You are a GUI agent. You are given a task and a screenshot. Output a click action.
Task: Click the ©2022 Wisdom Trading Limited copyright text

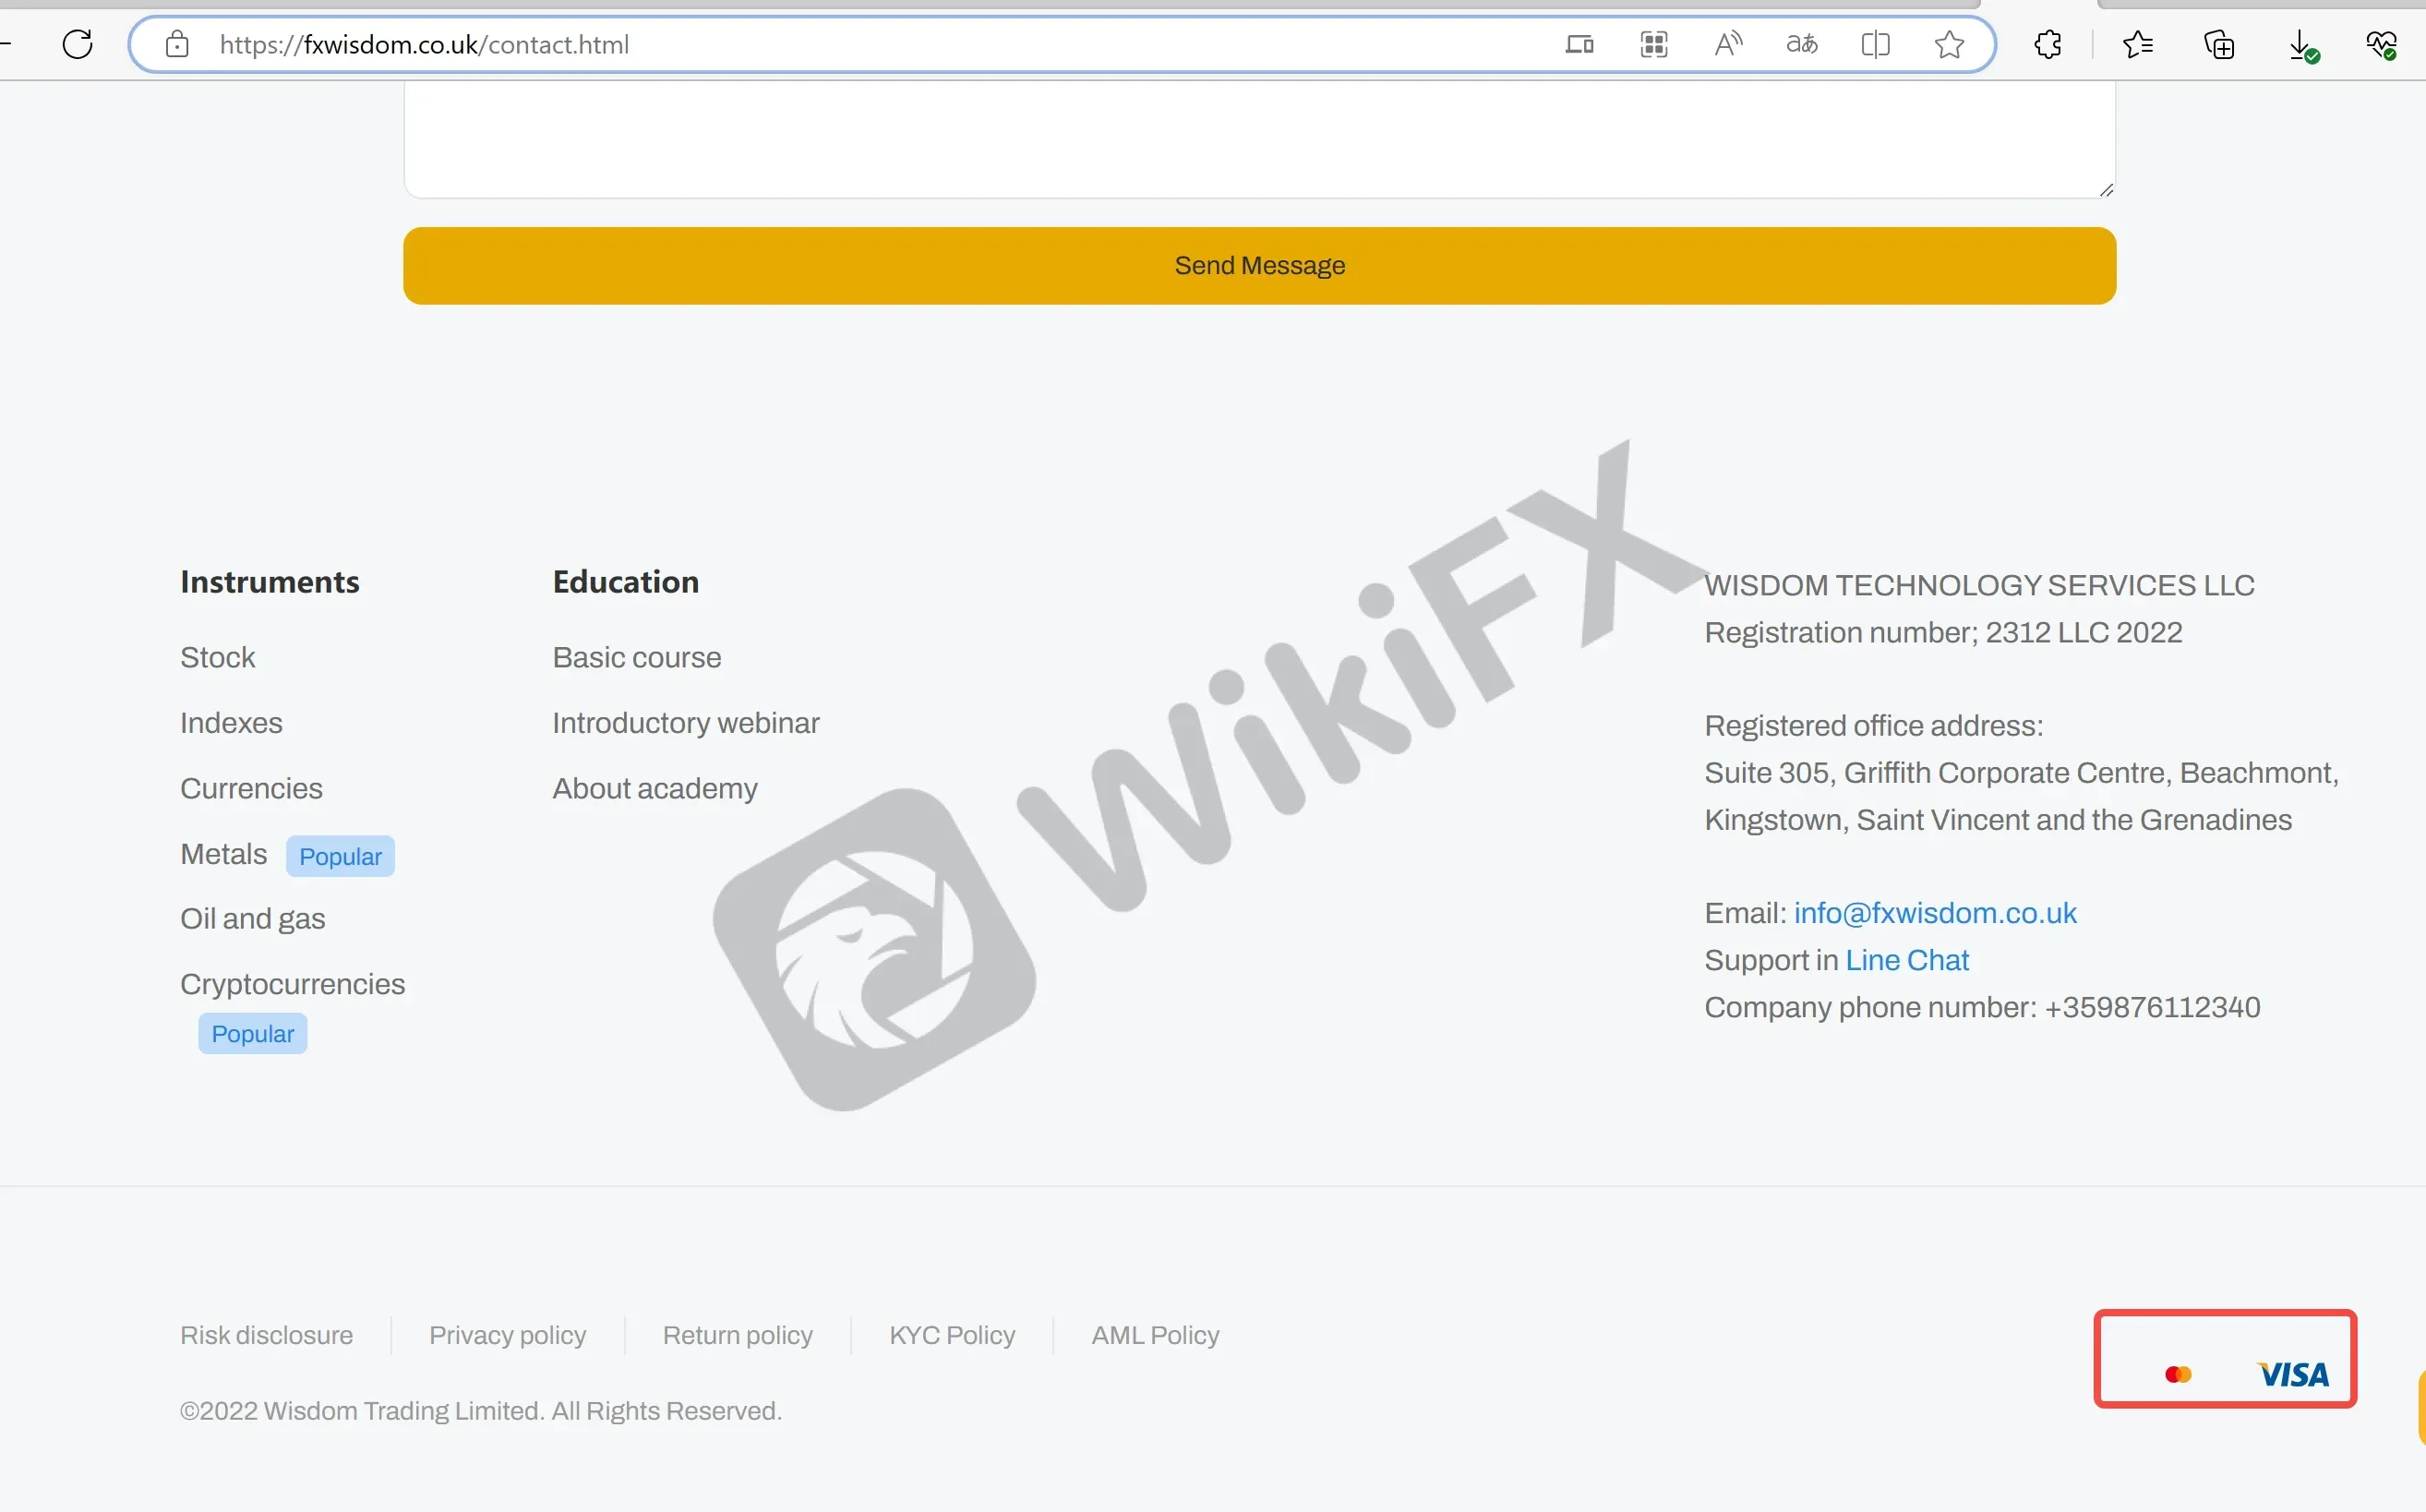(x=480, y=1411)
